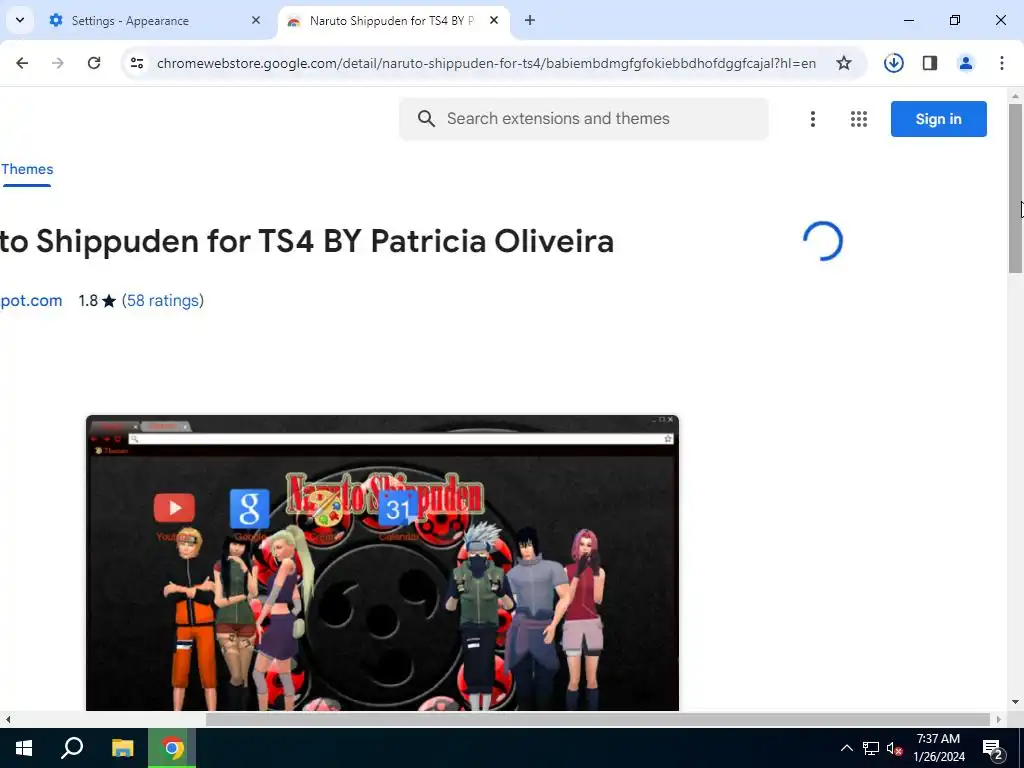This screenshot has width=1024, height=768.
Task: Minimize the Chrome window
Action: click(x=908, y=20)
